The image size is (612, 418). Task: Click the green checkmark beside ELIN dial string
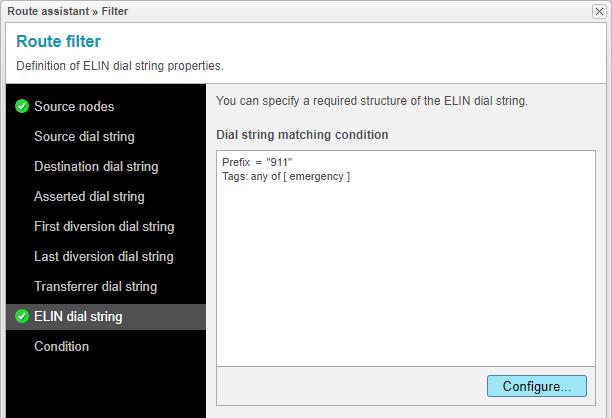(x=21, y=316)
